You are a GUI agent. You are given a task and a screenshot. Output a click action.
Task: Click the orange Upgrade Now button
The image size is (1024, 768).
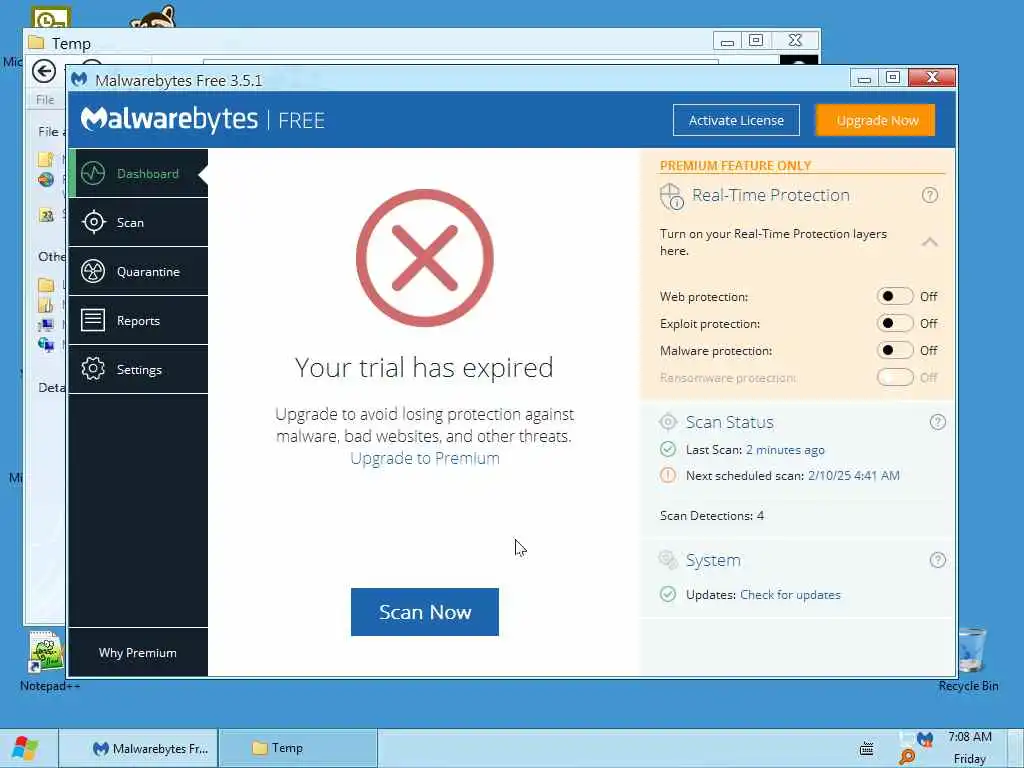click(x=877, y=120)
